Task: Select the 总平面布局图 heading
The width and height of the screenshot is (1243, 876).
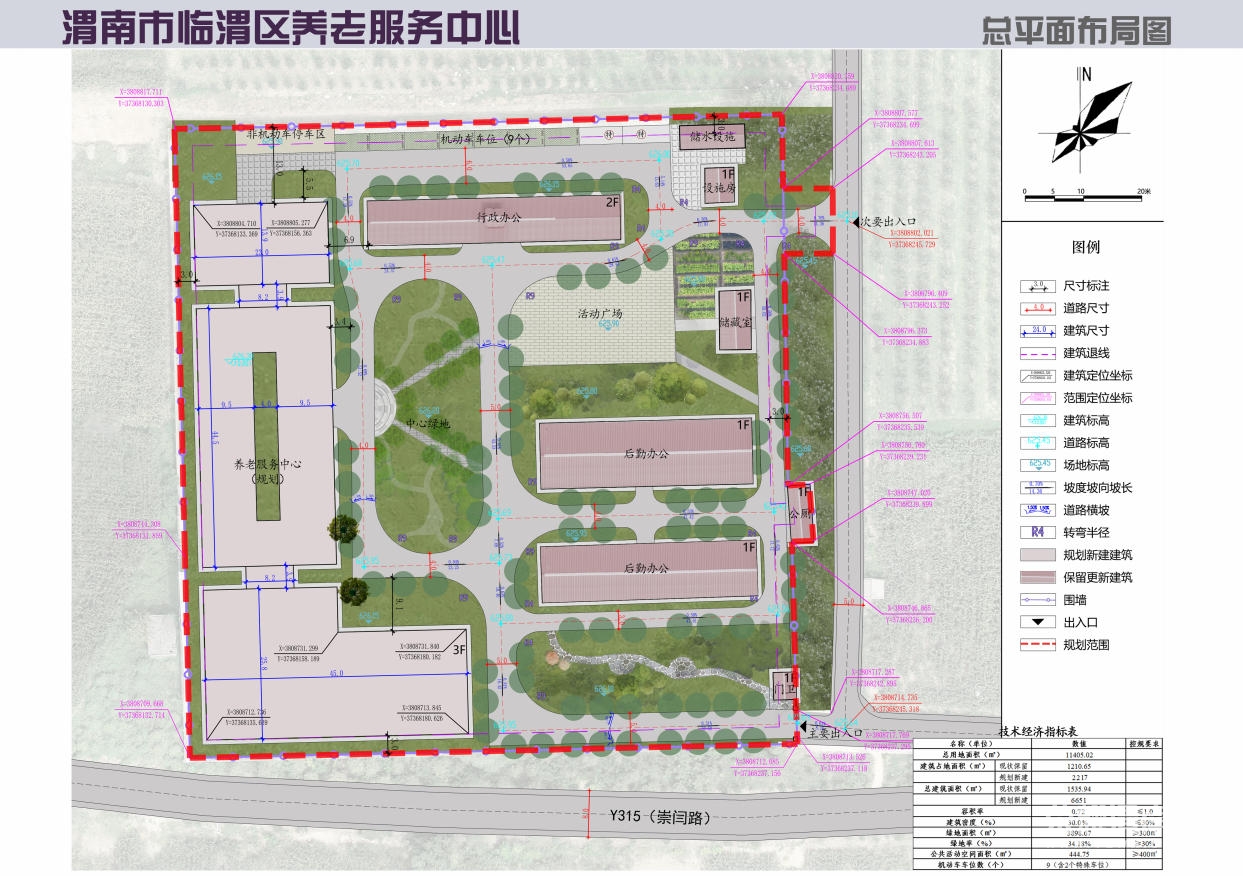Action: point(1076,30)
